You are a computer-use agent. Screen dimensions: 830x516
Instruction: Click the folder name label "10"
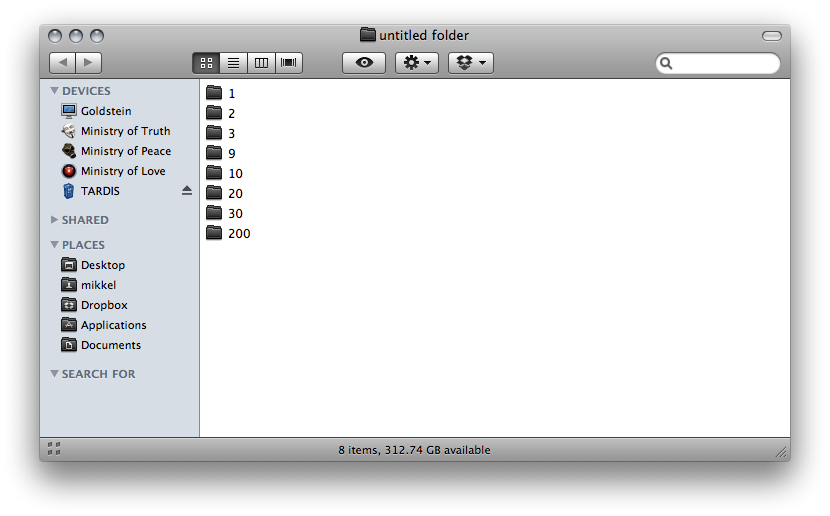(236, 174)
